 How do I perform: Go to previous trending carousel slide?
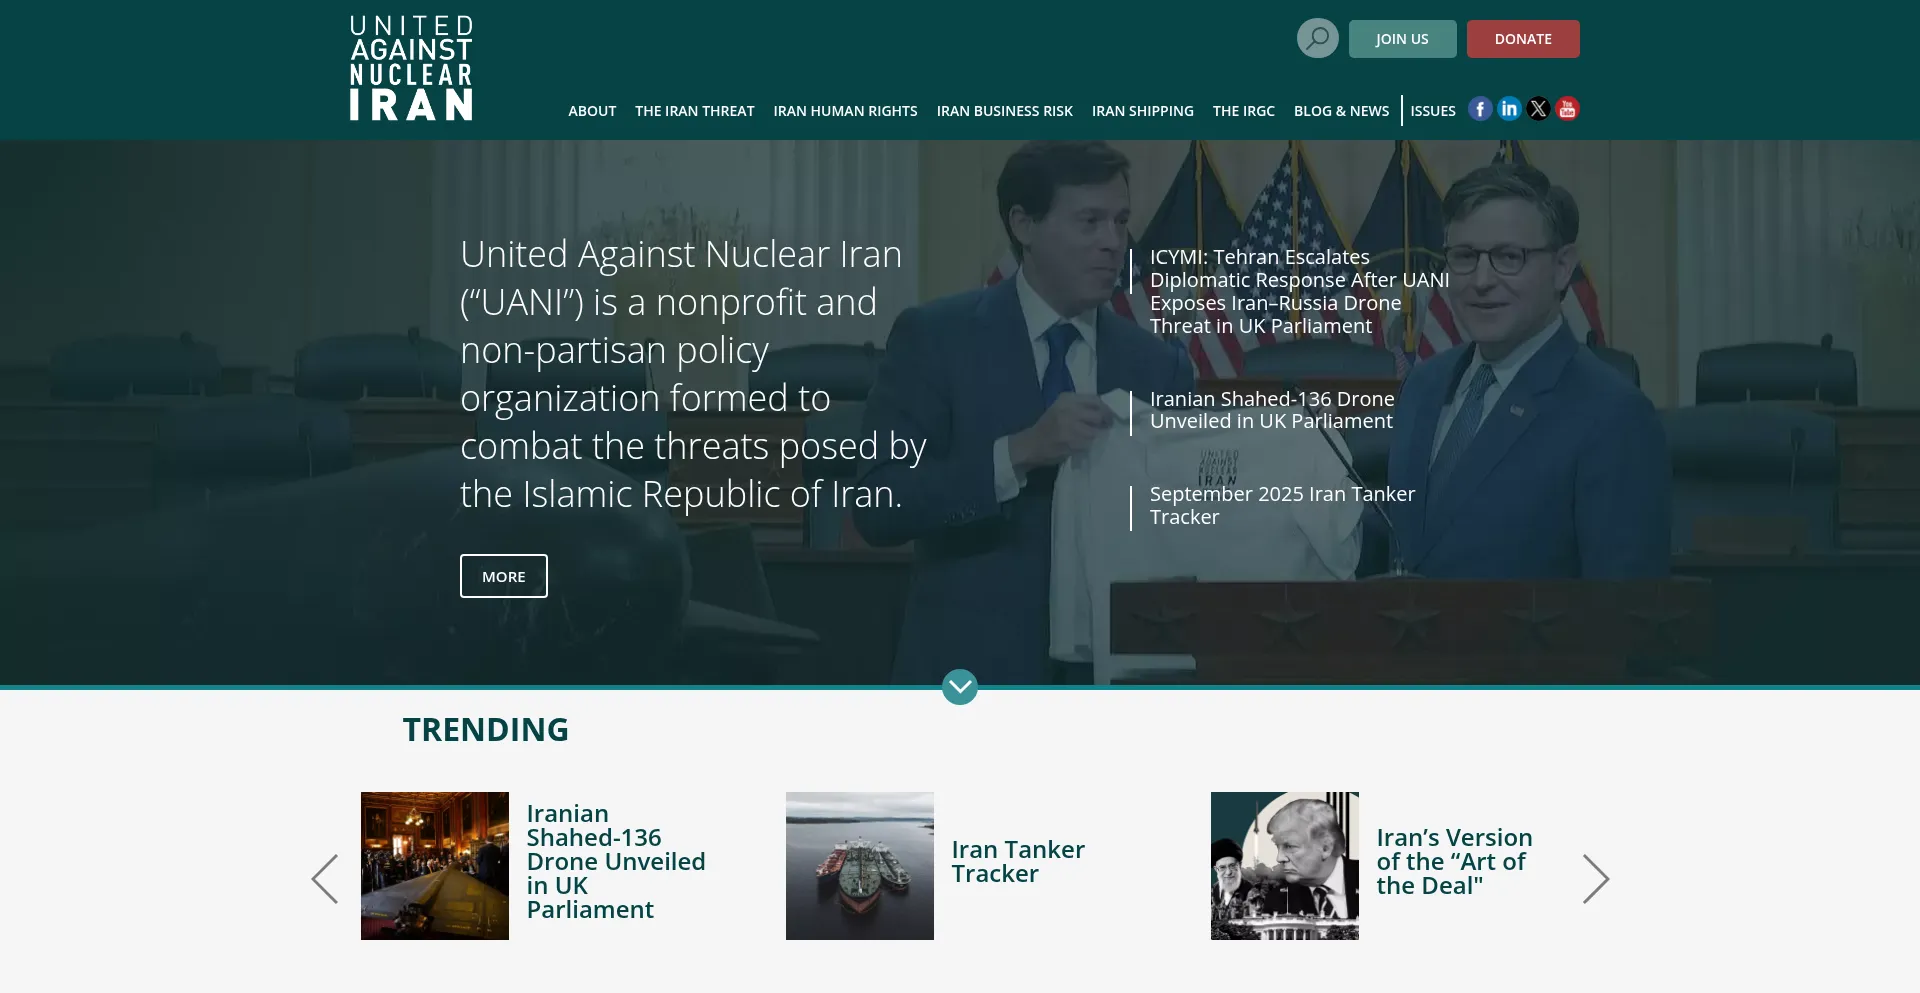coord(325,879)
